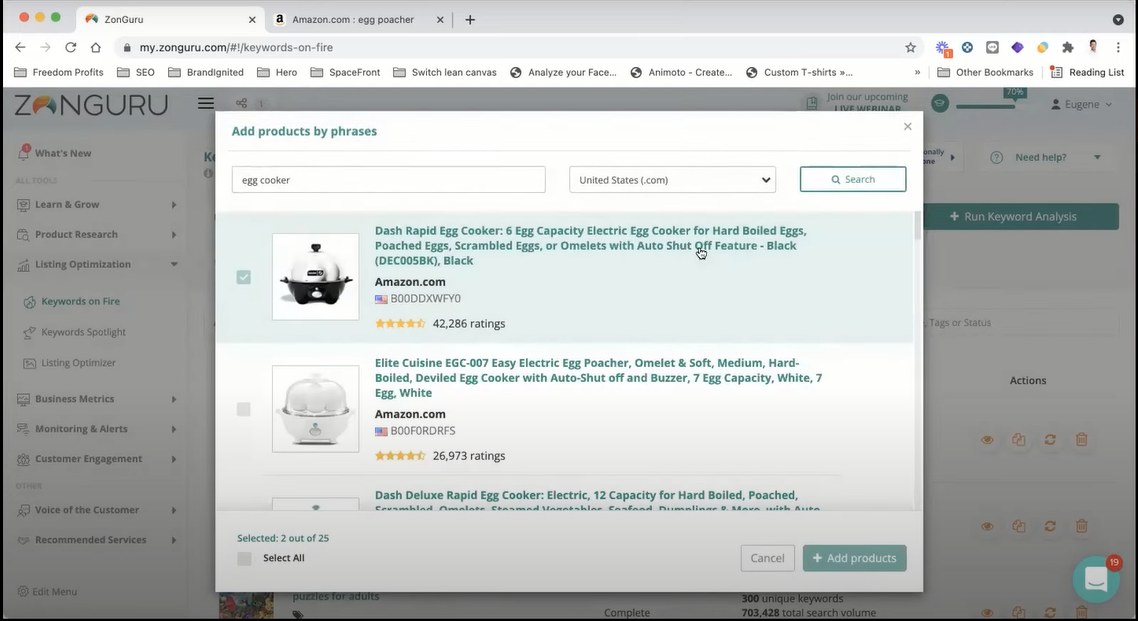Viewport: 1138px width, 621px height.
Task: Click the What's New bell icon
Action: [23, 152]
